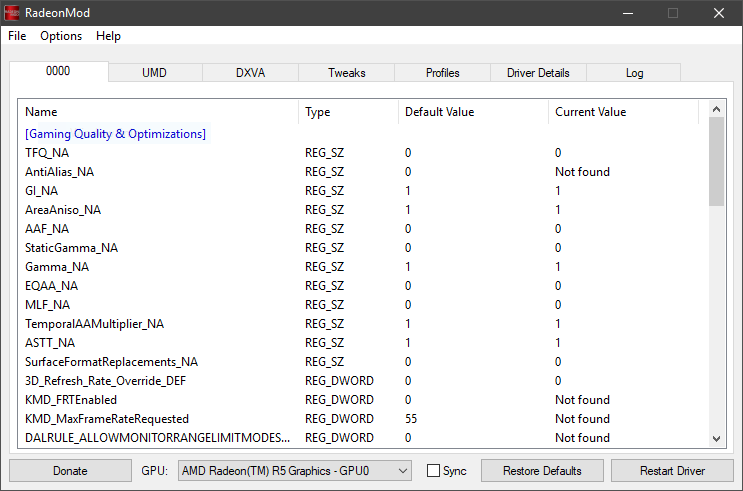The image size is (743, 491).
Task: Enable the Sync checkbox
Action: click(x=433, y=471)
